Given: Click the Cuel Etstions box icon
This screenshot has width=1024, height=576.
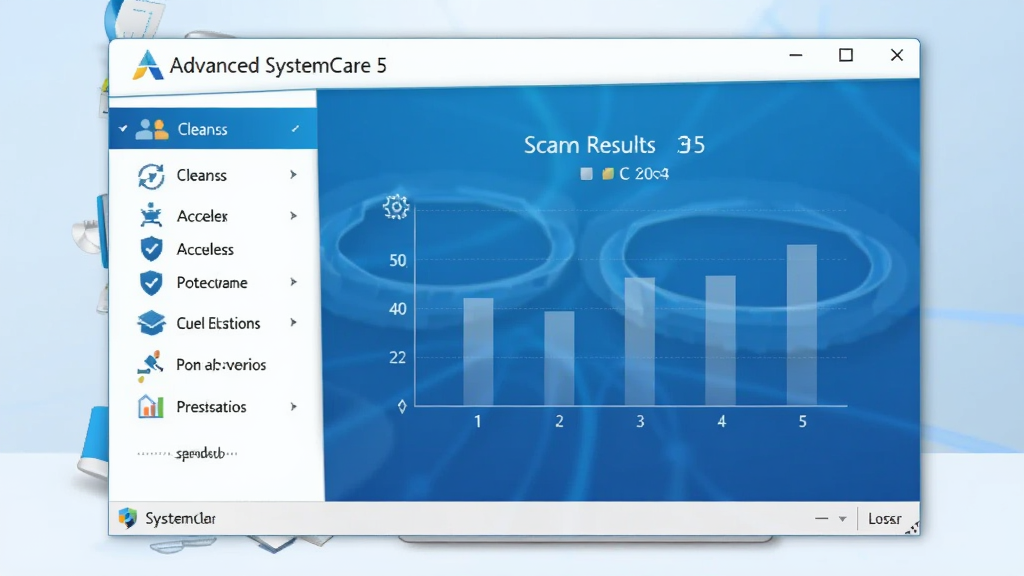Looking at the screenshot, I should 152,323.
